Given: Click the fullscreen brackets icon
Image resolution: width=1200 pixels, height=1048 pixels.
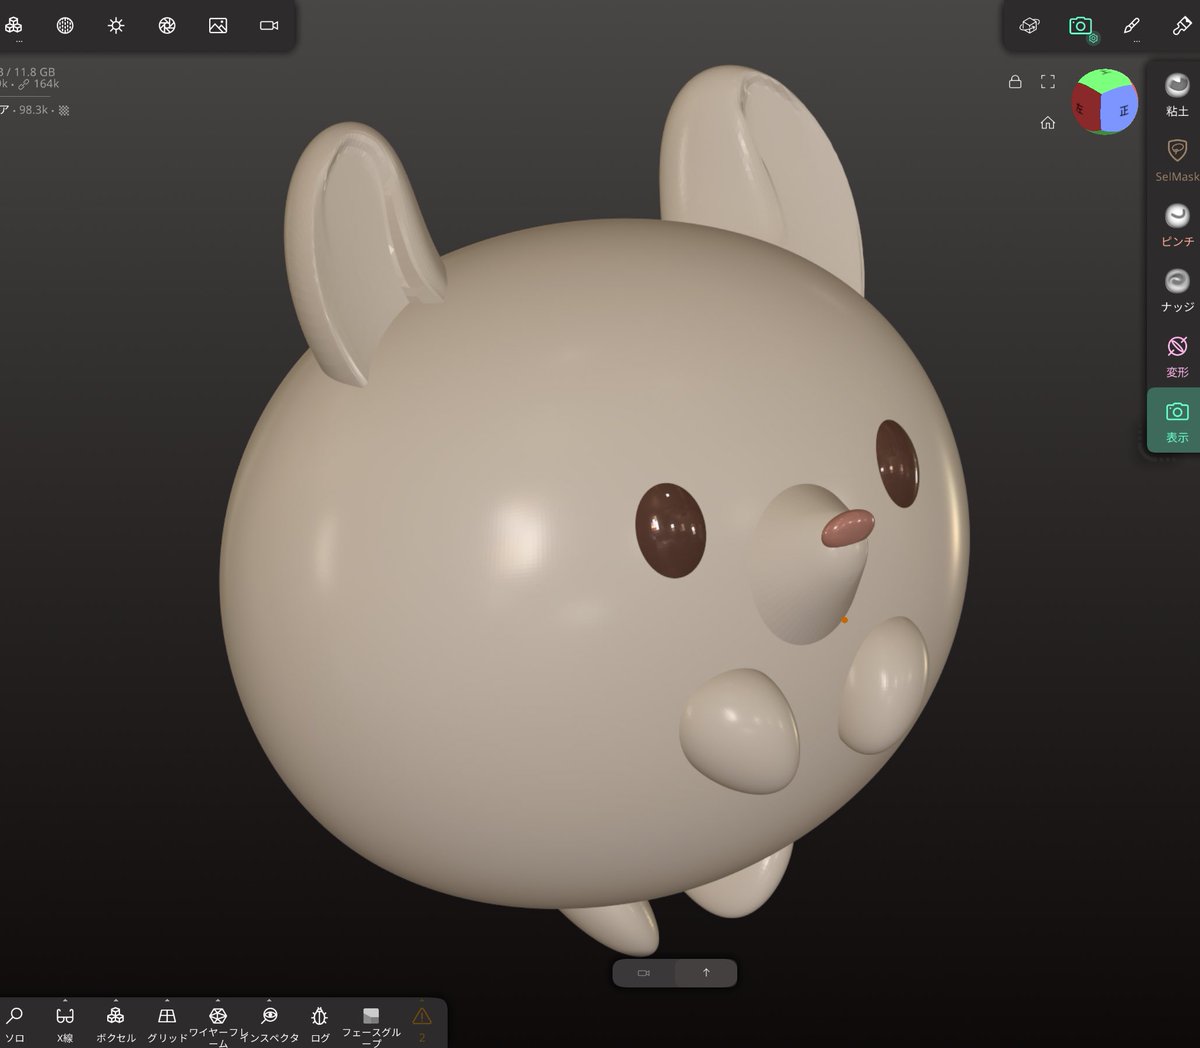Looking at the screenshot, I should coord(1047,81).
